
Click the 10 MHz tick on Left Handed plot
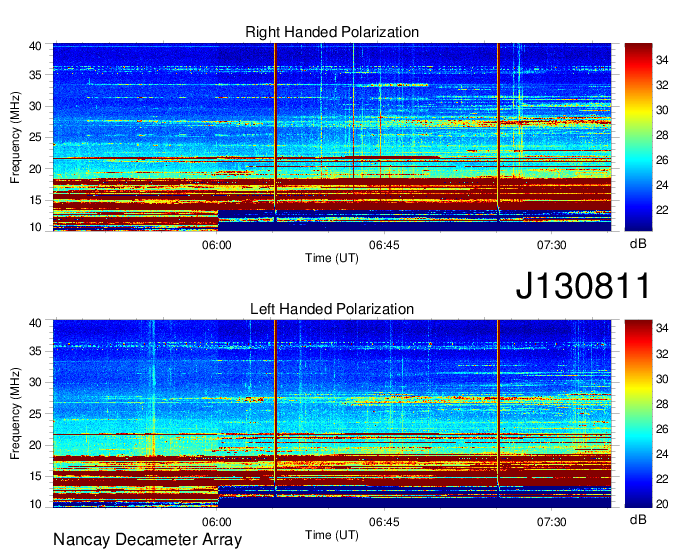click(x=35, y=504)
